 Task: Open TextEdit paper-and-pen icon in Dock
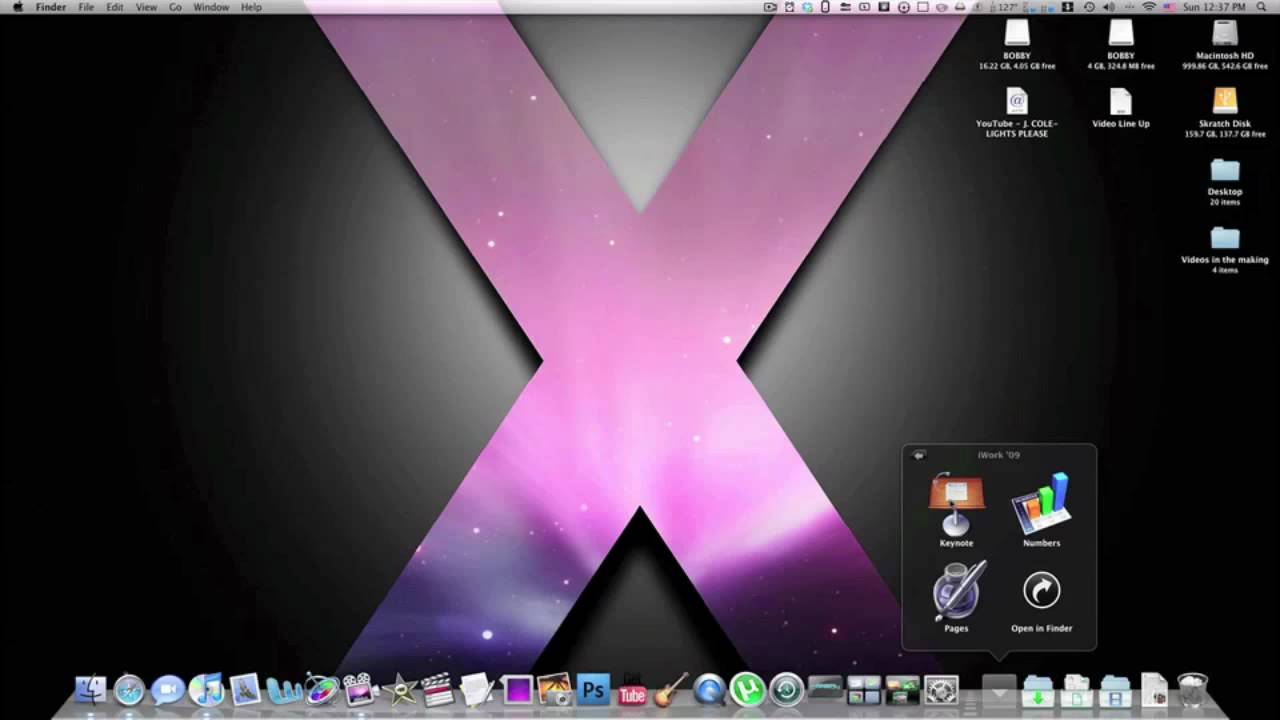coord(477,689)
